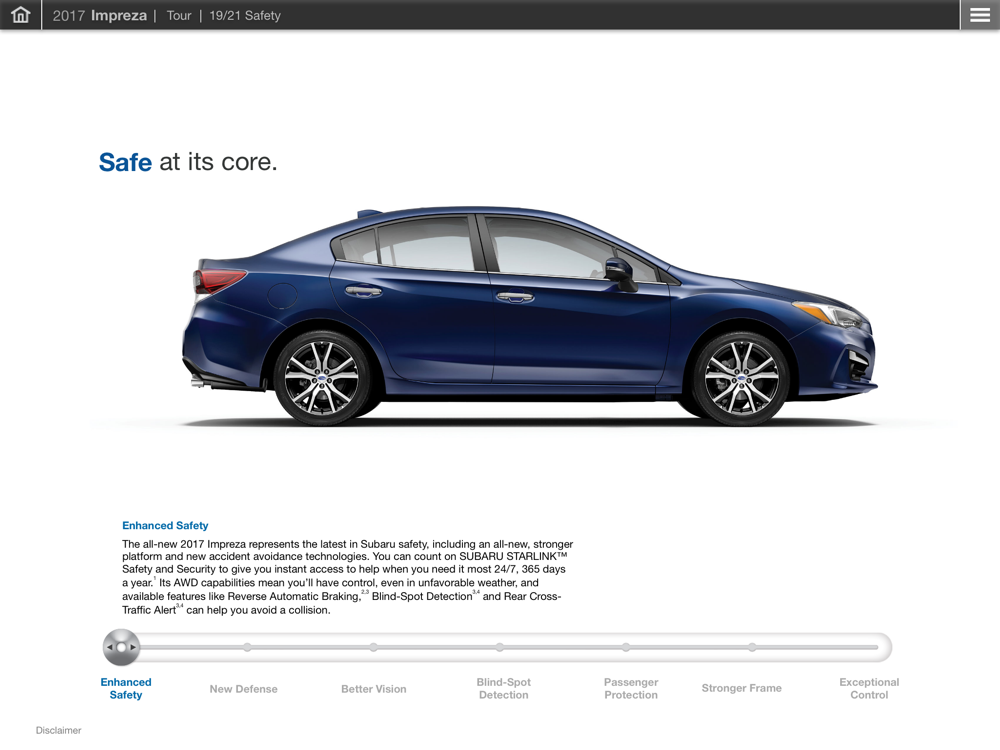Jump to Better Vision slider dot

(x=373, y=647)
